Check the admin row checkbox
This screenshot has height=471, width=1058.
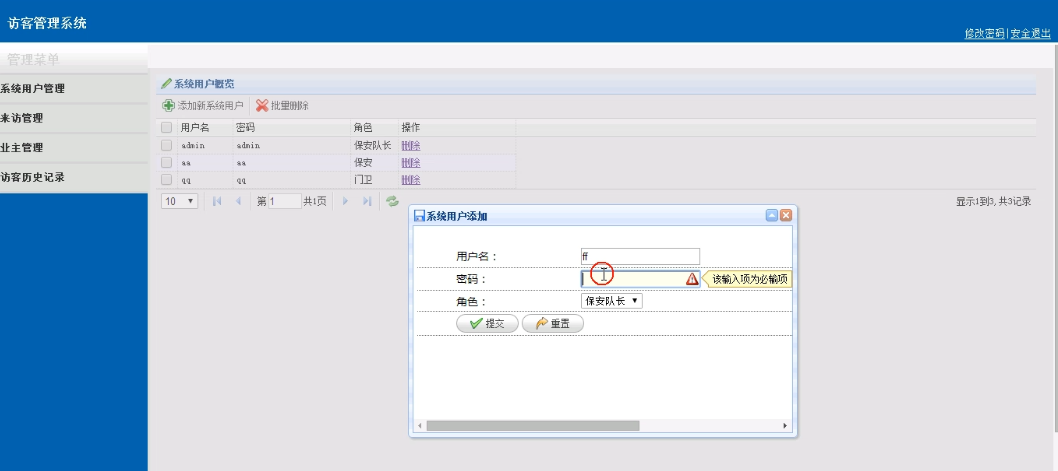(x=166, y=145)
